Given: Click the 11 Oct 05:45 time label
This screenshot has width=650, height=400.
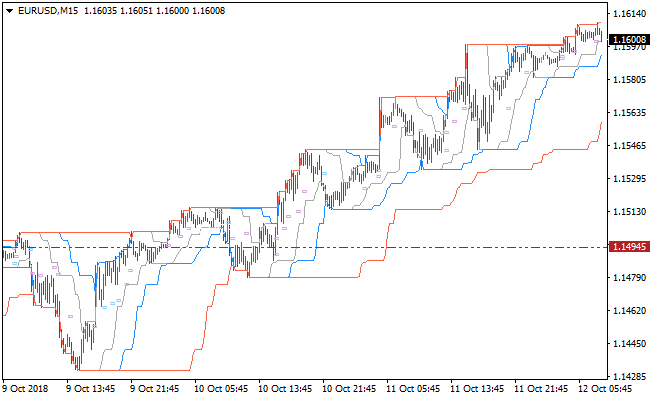Looking at the screenshot, I should 414,389.
